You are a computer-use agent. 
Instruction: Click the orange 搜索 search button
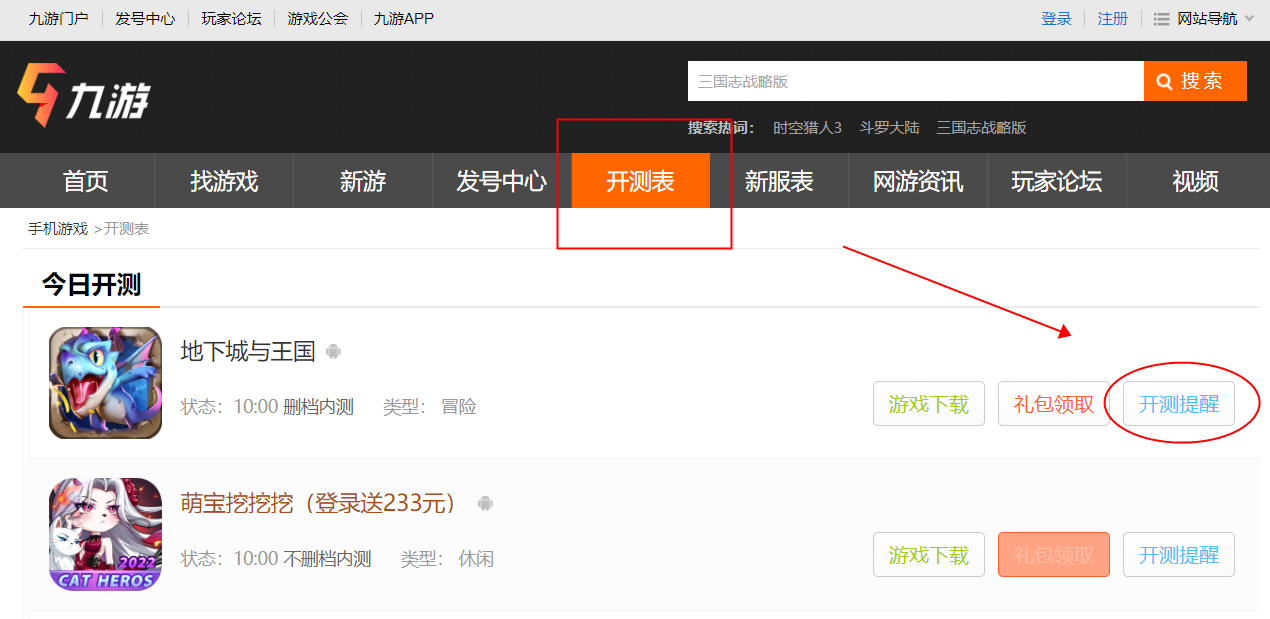tap(1195, 81)
